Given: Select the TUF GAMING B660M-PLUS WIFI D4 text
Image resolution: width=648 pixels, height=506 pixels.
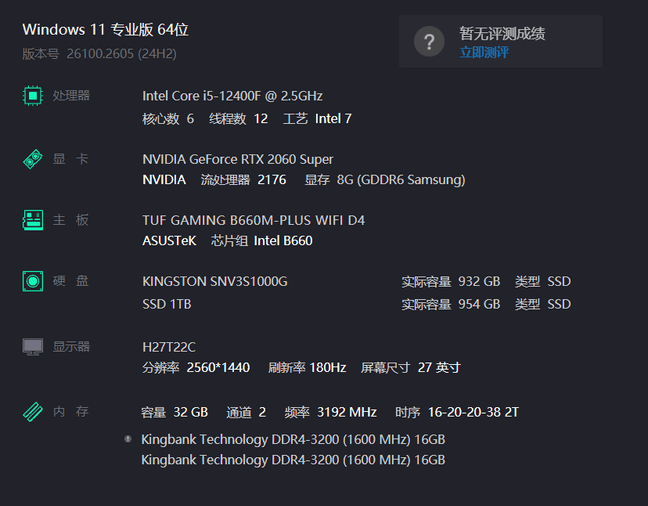Looking at the screenshot, I should 254,220.
